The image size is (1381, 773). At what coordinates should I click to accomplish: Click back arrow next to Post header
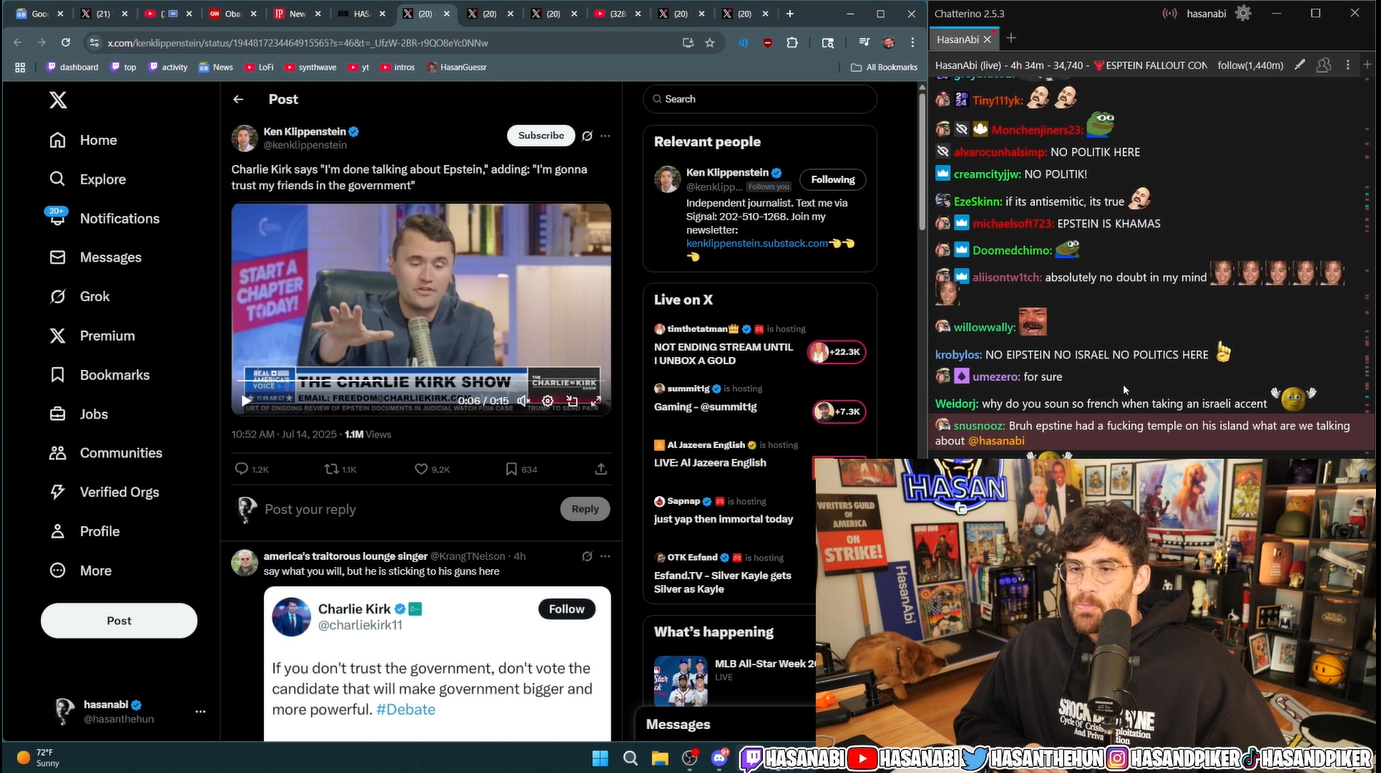[238, 99]
